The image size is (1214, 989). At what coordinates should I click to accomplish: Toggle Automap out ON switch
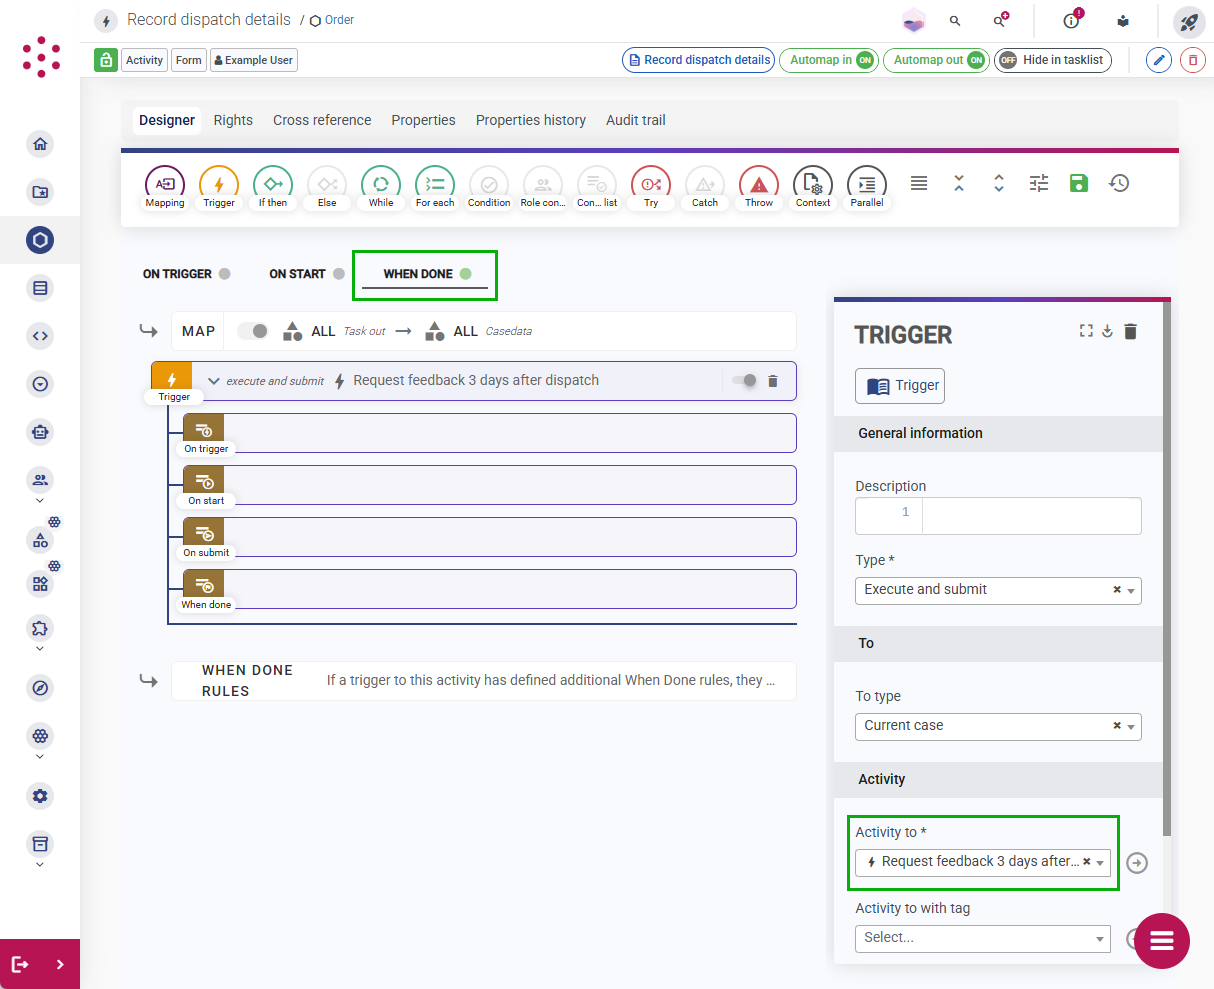point(936,60)
